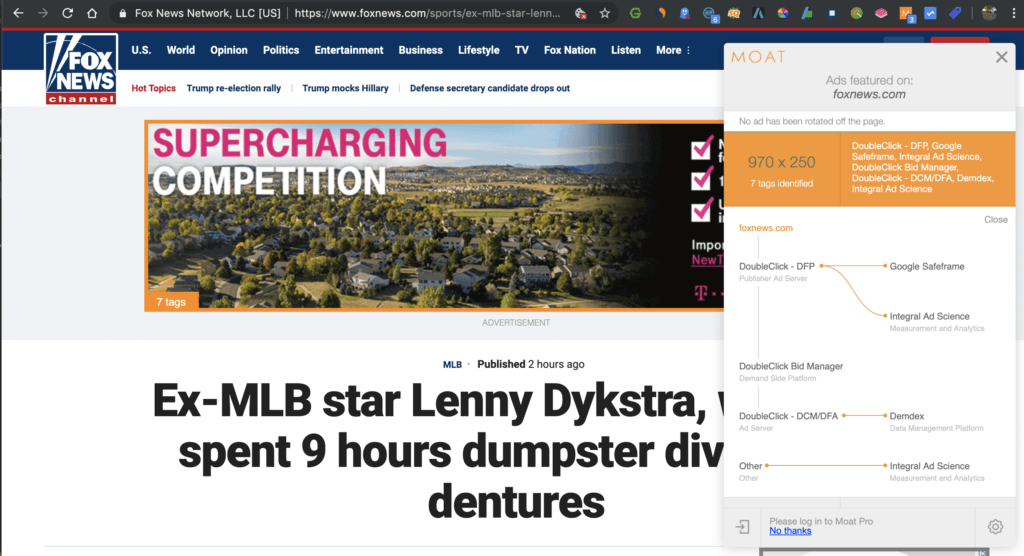Expand the More menu

tap(673, 50)
